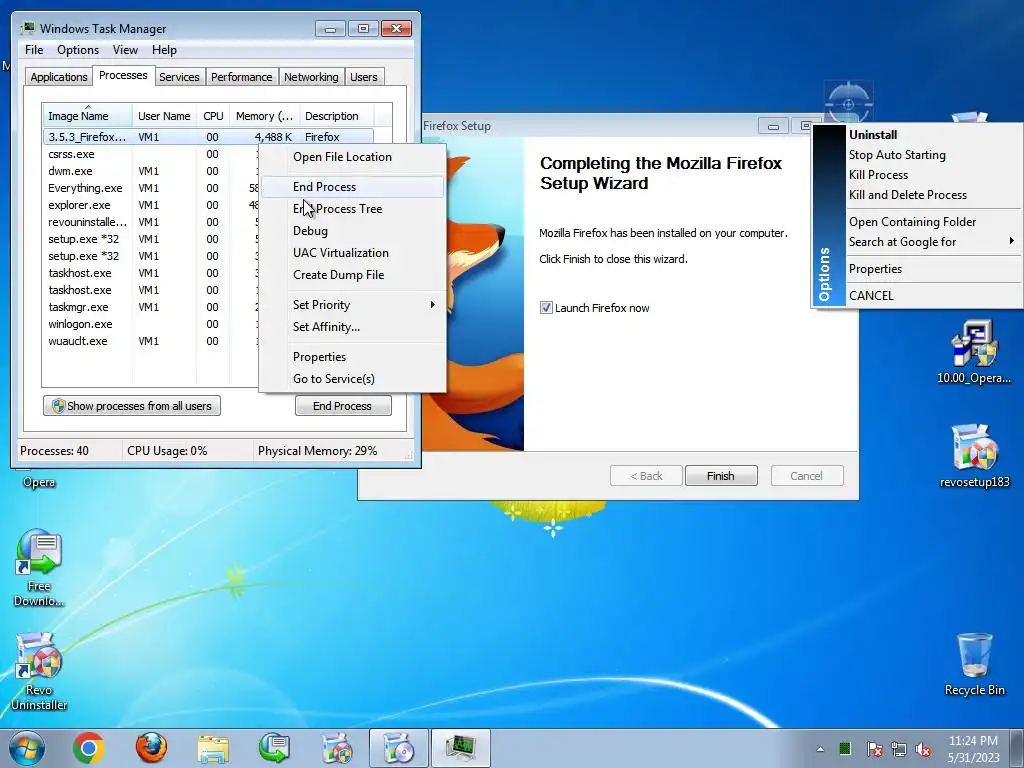Switch to the Users tab
The width and height of the screenshot is (1024, 768).
364,77
